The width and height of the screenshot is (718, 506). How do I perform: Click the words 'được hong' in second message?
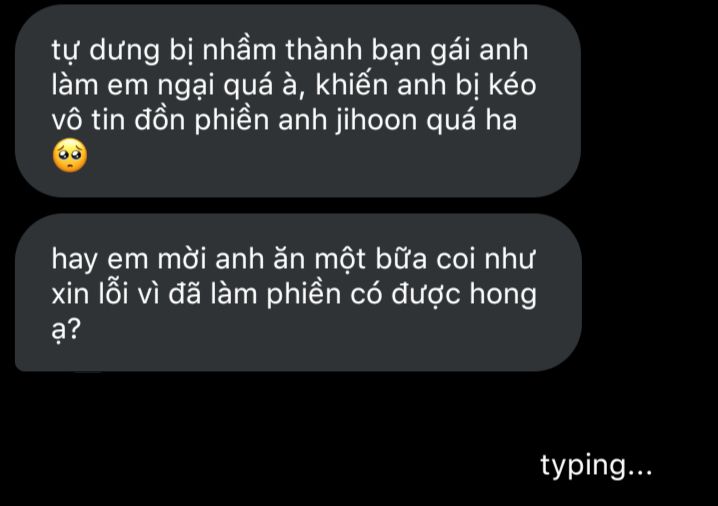463,295
